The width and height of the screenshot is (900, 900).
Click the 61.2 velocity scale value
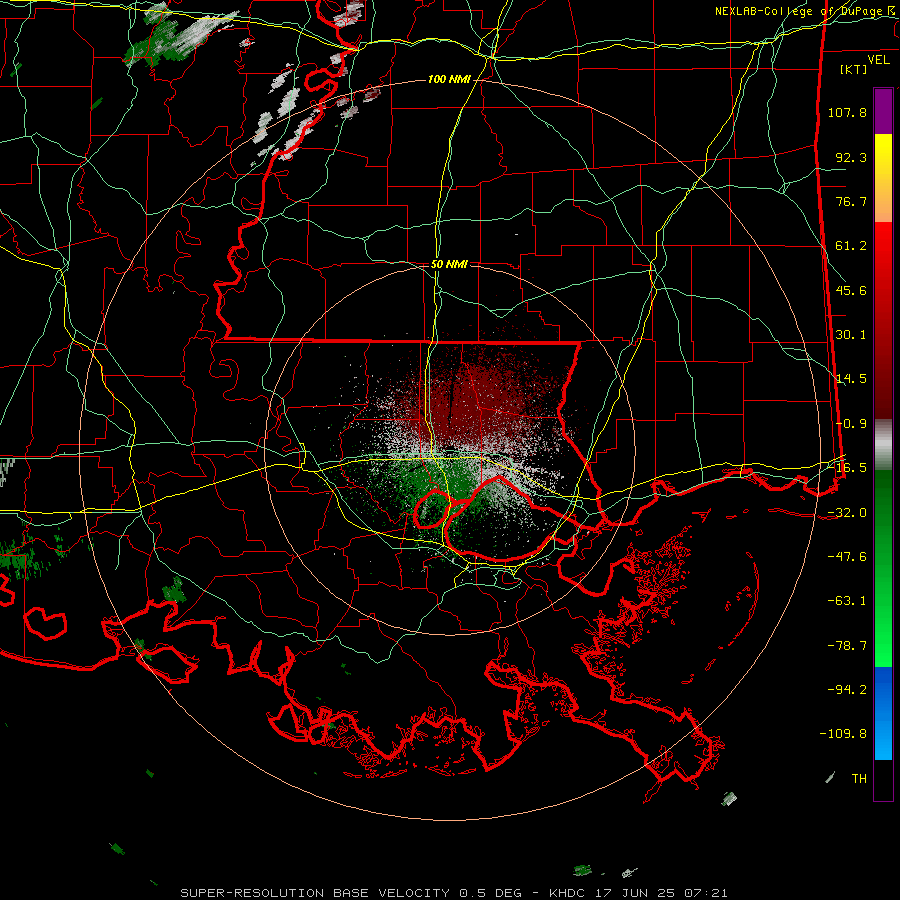[851, 246]
